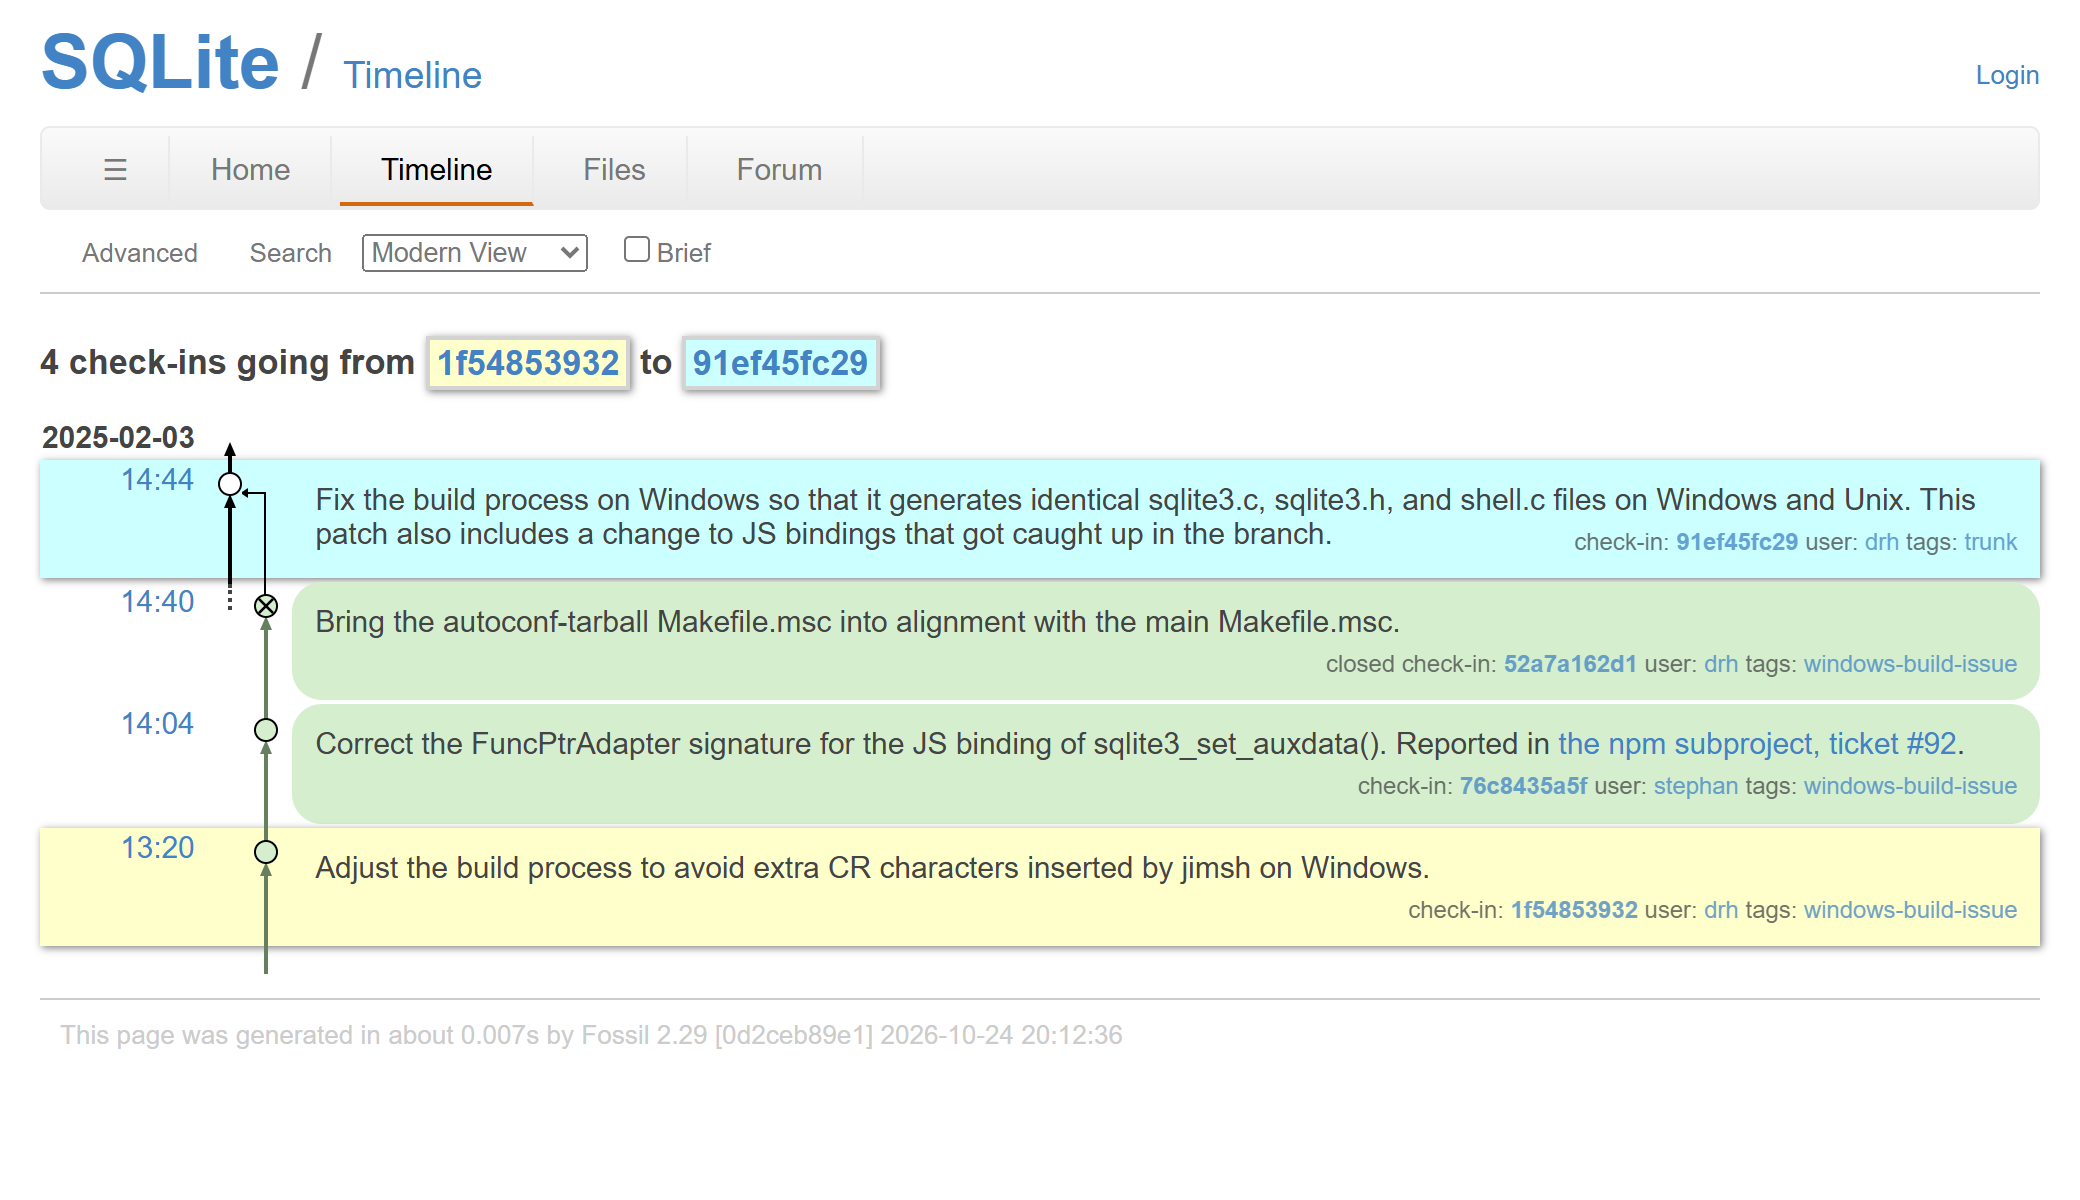
Task: Toggle the Brief checkbox
Action: point(637,249)
